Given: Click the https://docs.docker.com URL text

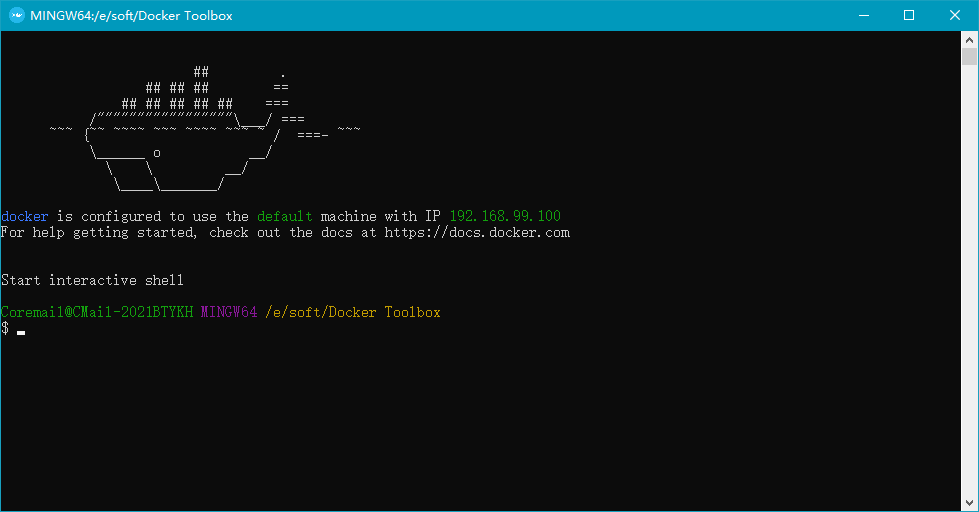Looking at the screenshot, I should (477, 232).
